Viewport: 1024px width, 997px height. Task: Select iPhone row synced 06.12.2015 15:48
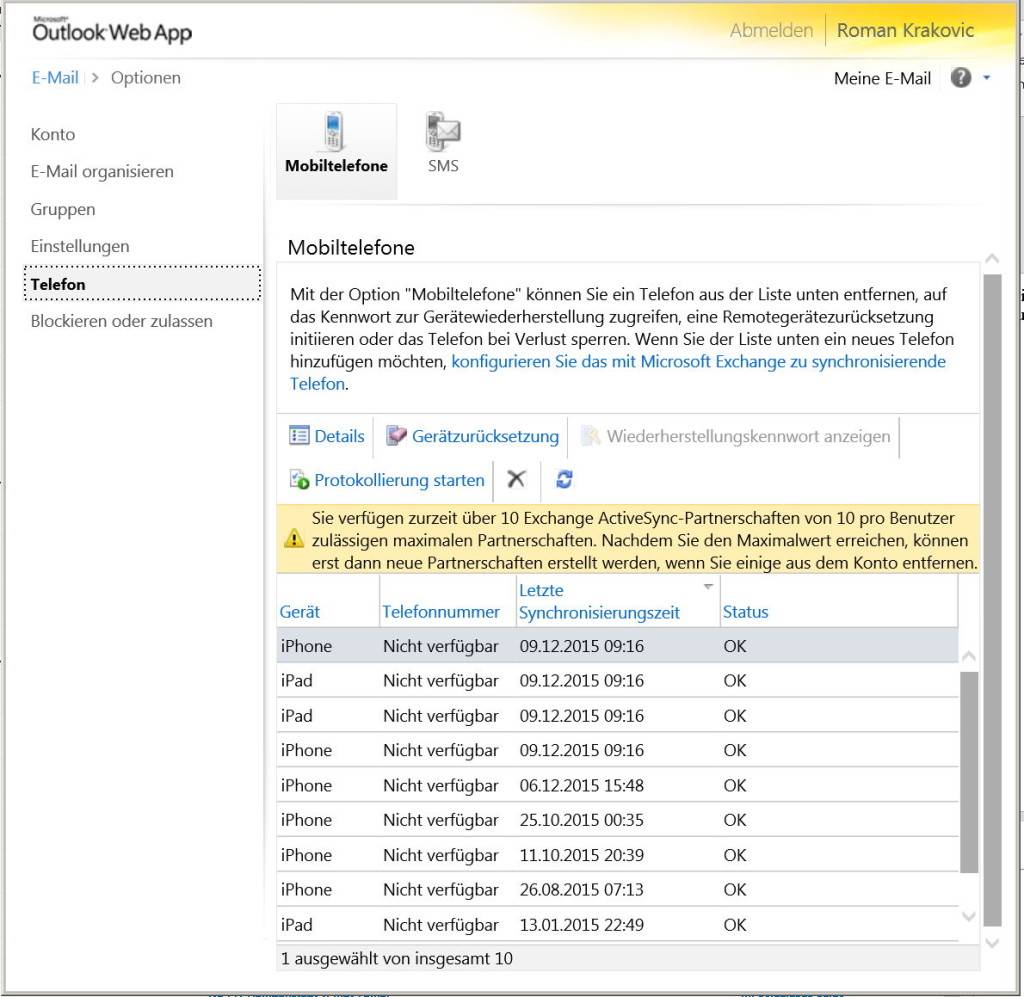point(617,785)
